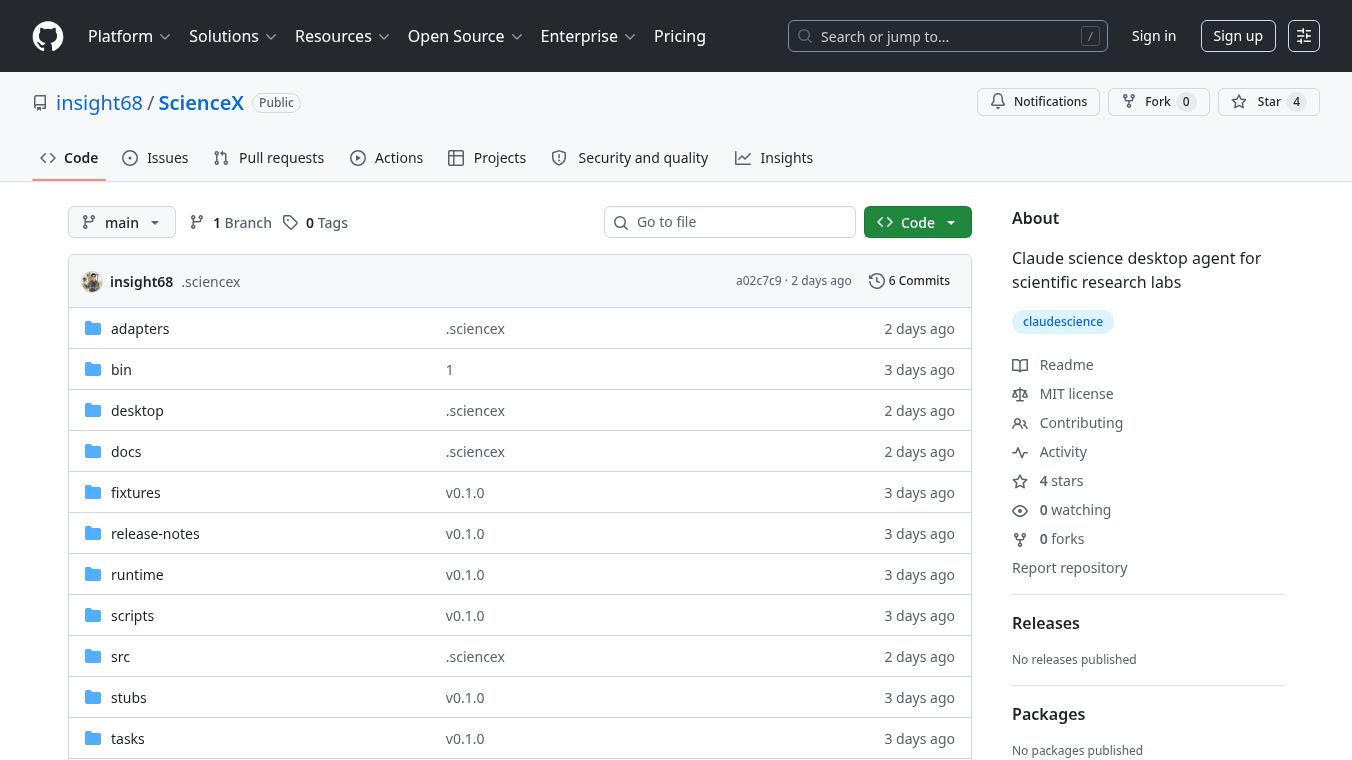
Task: Open the Platform menu
Action: 129,36
